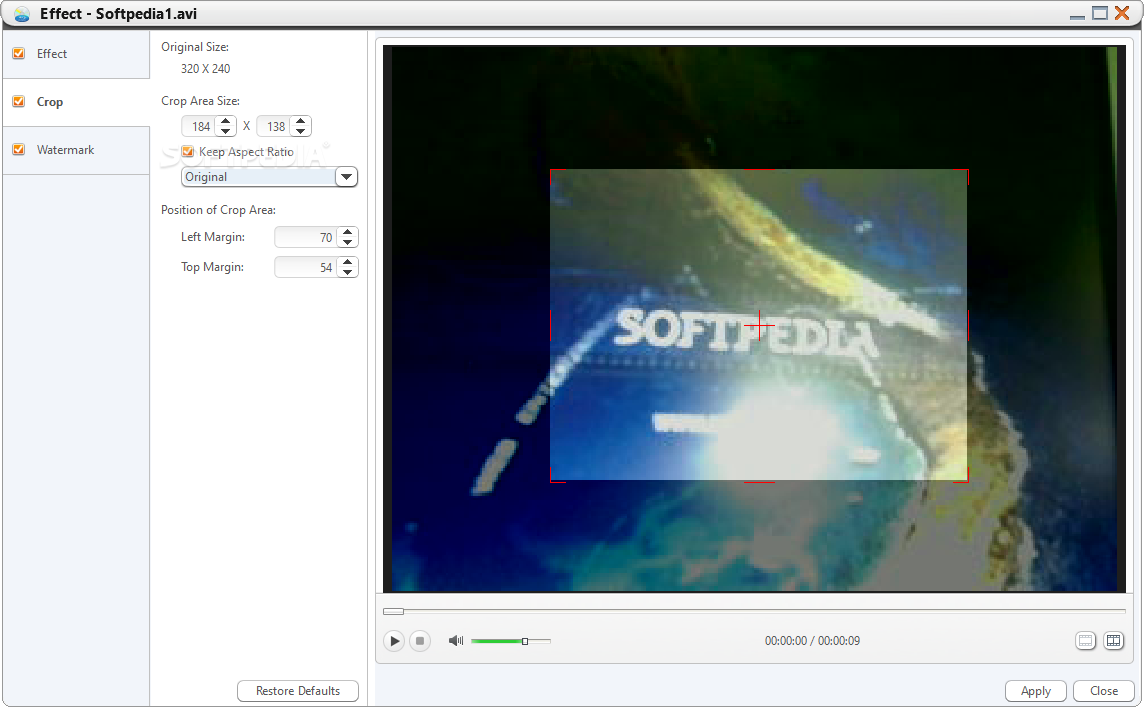This screenshot has width=1144, height=707.
Task: Uncheck the Watermark checkbox
Action: [19, 150]
